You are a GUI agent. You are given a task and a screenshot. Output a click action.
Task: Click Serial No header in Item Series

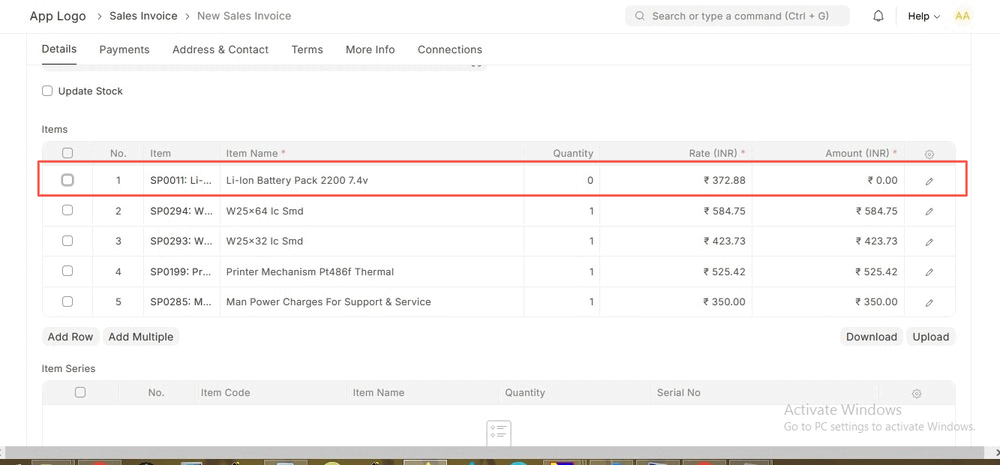point(679,392)
